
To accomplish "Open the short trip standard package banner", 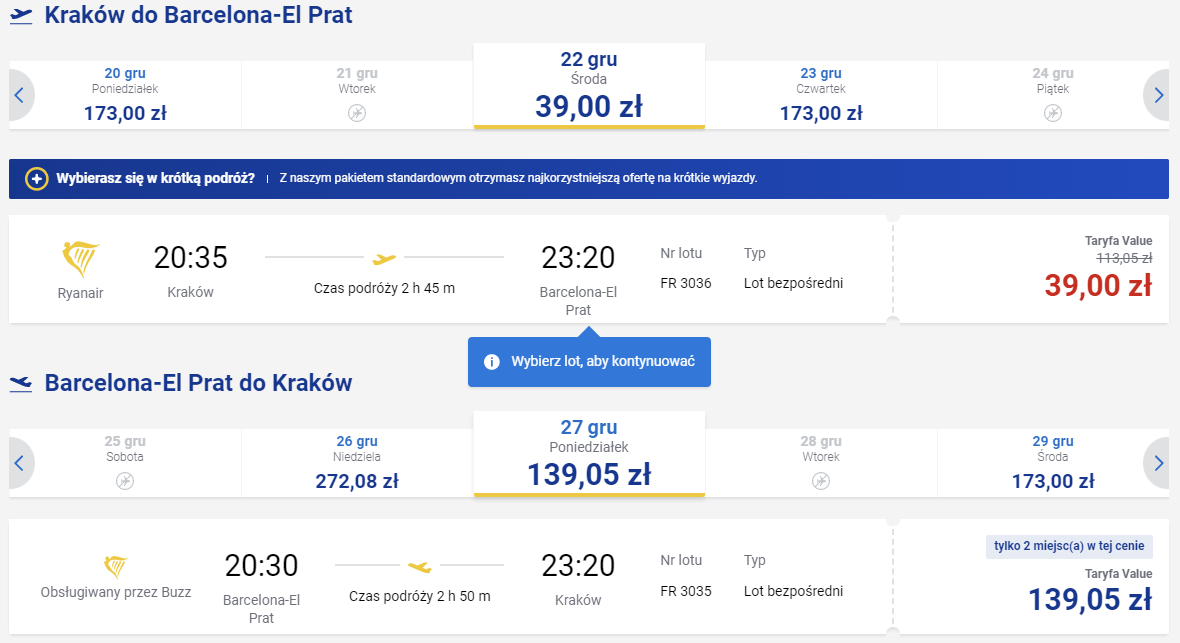I will click(x=588, y=178).
